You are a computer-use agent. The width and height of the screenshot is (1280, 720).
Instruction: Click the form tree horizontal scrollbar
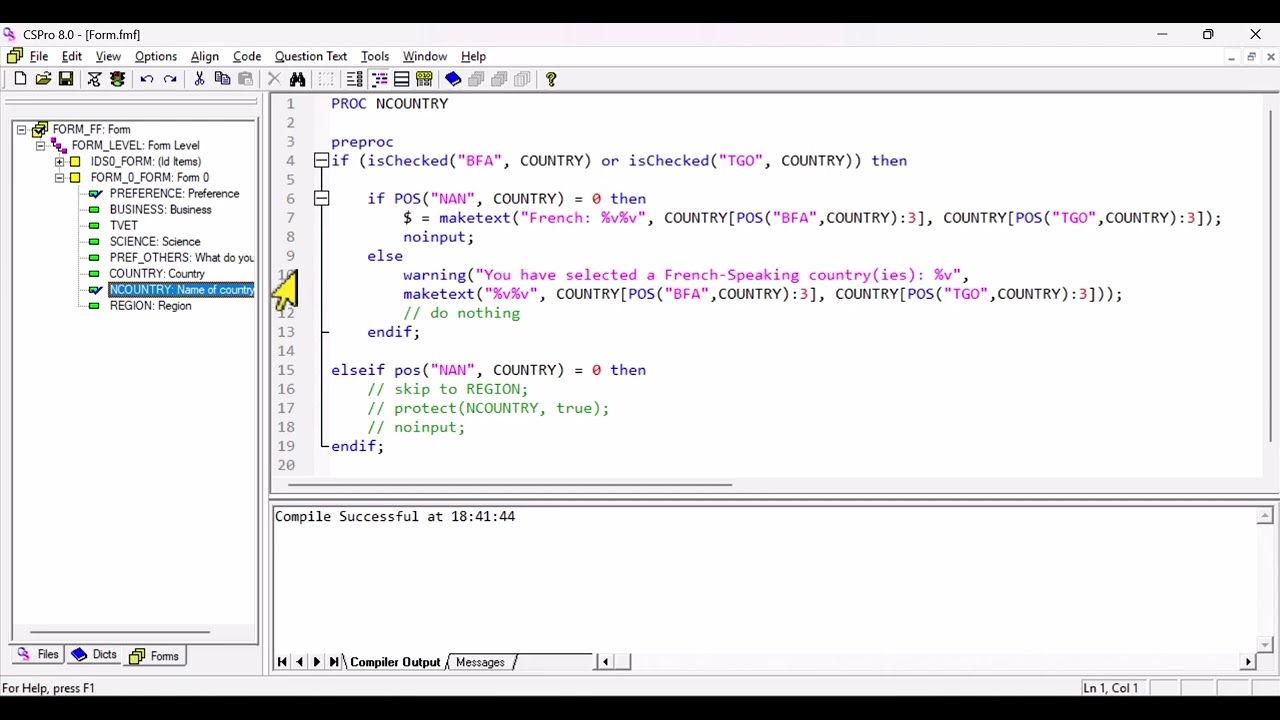pos(120,632)
